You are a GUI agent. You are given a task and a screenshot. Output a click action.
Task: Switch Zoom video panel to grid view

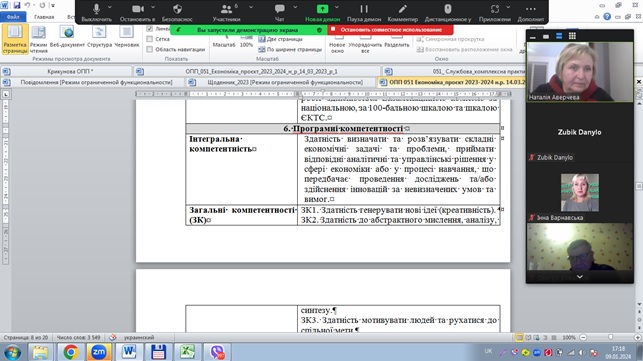[x=572, y=36]
